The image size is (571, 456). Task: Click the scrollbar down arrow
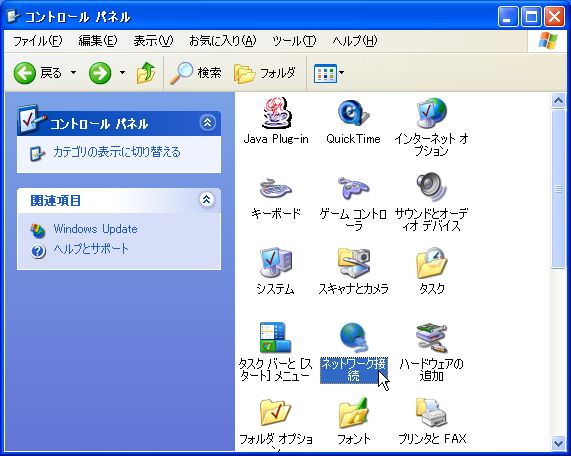coord(559,443)
